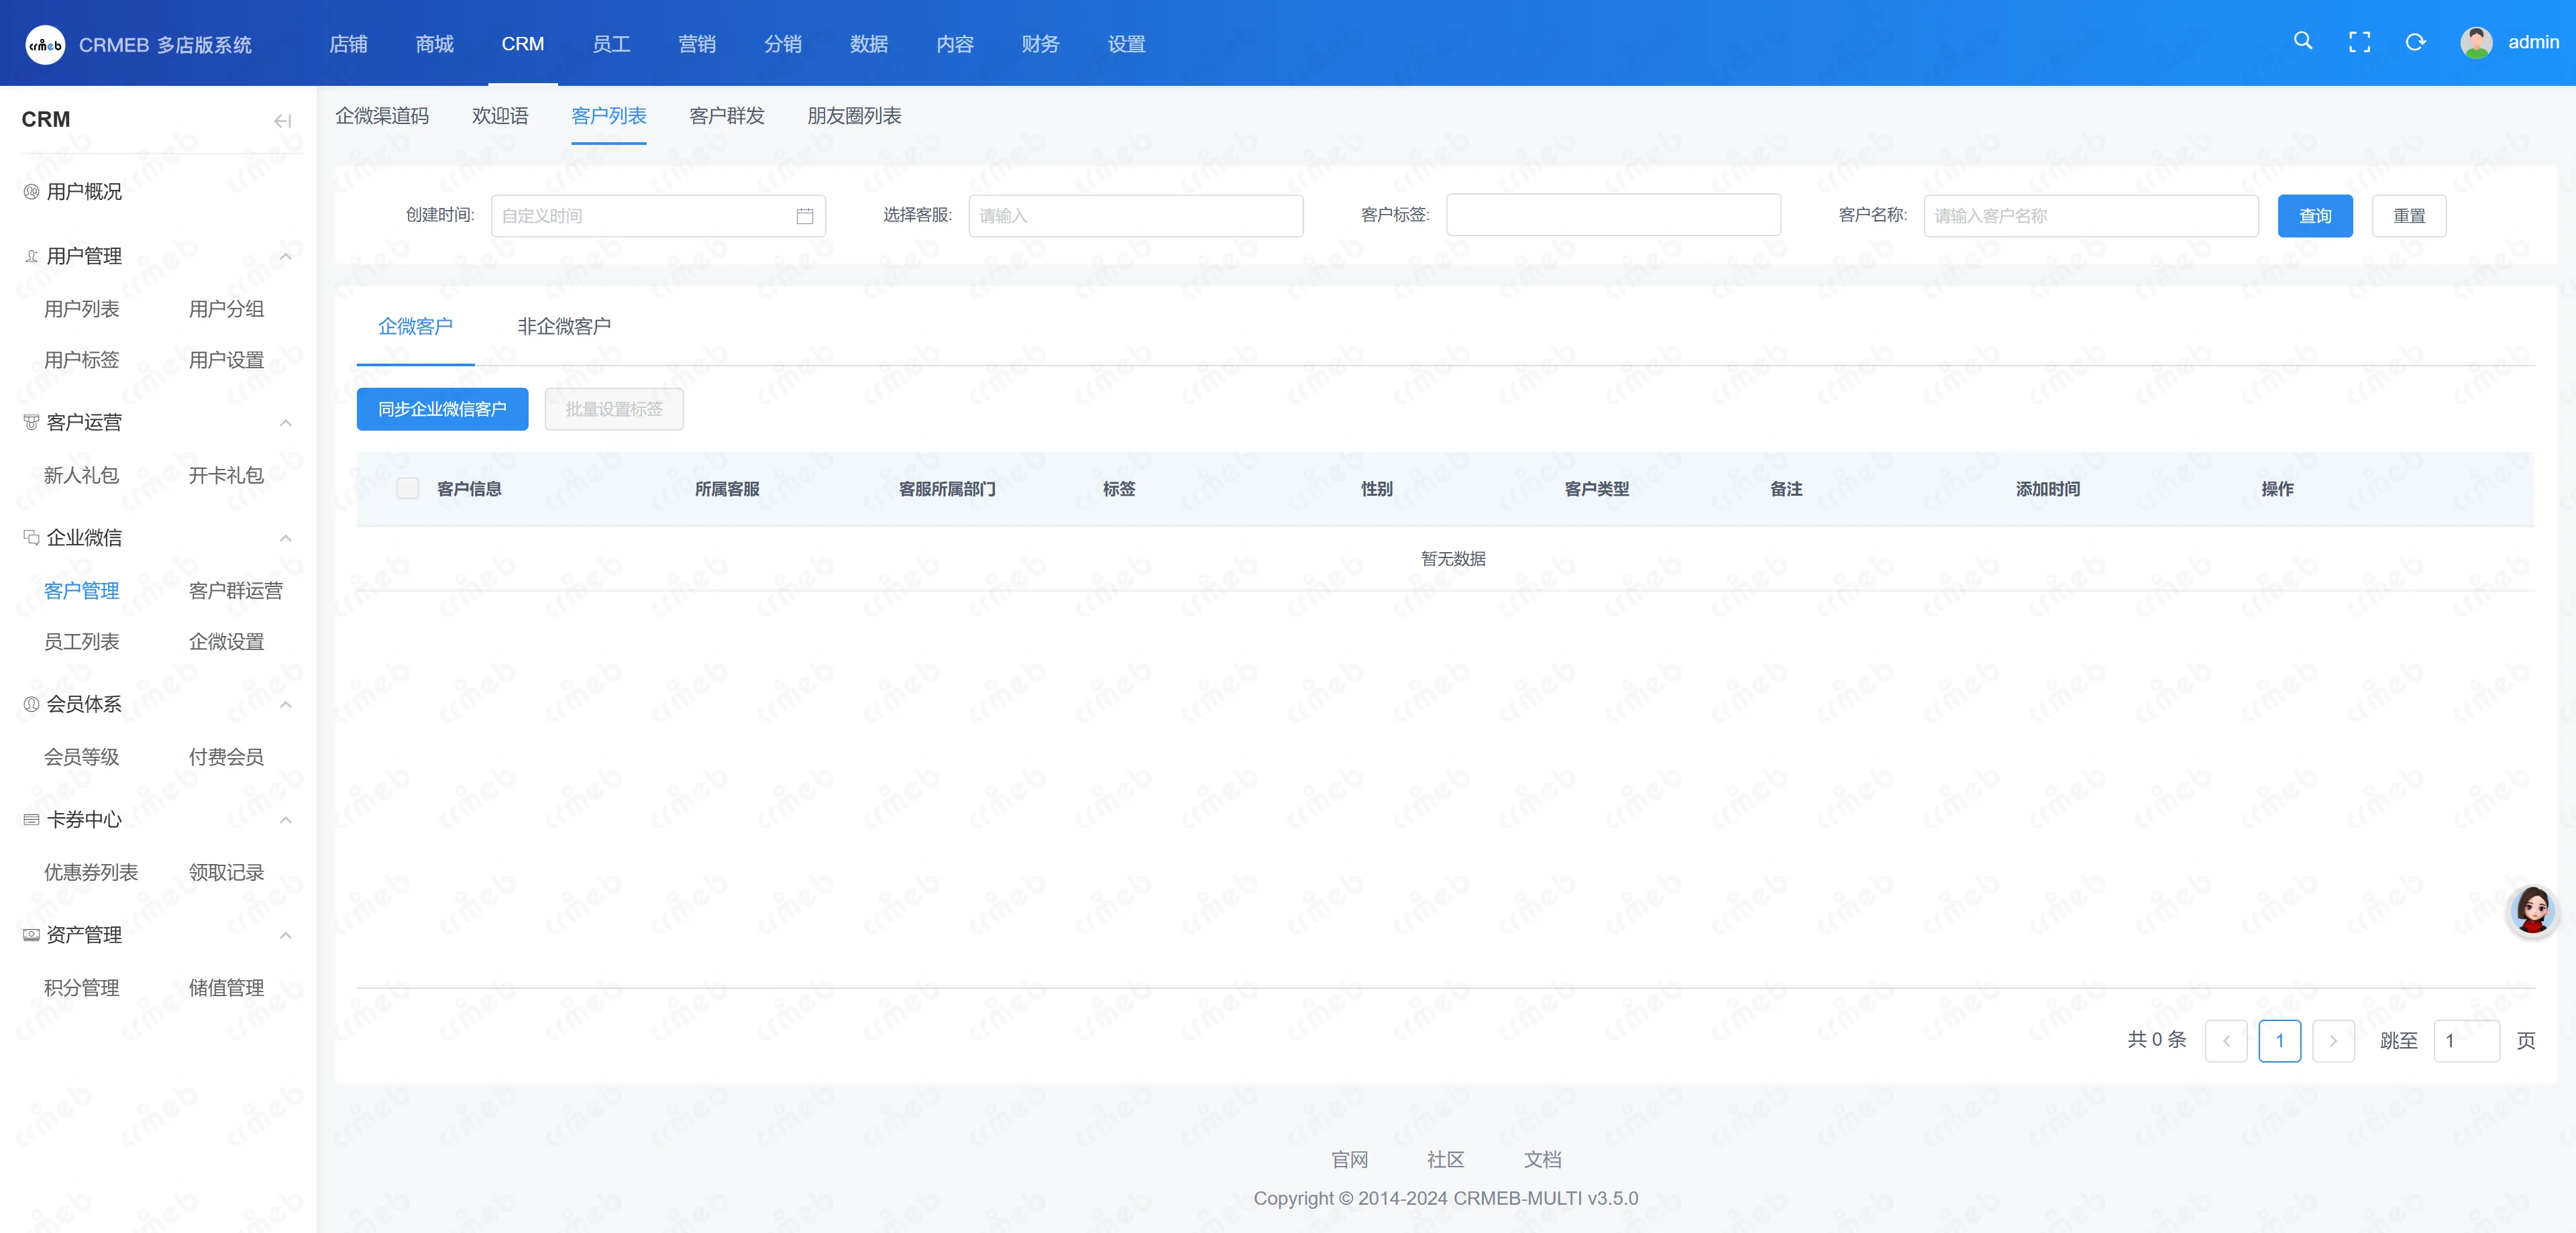Tick the select-all checkbox in table header
The height and width of the screenshot is (1233, 2576).
[408, 488]
